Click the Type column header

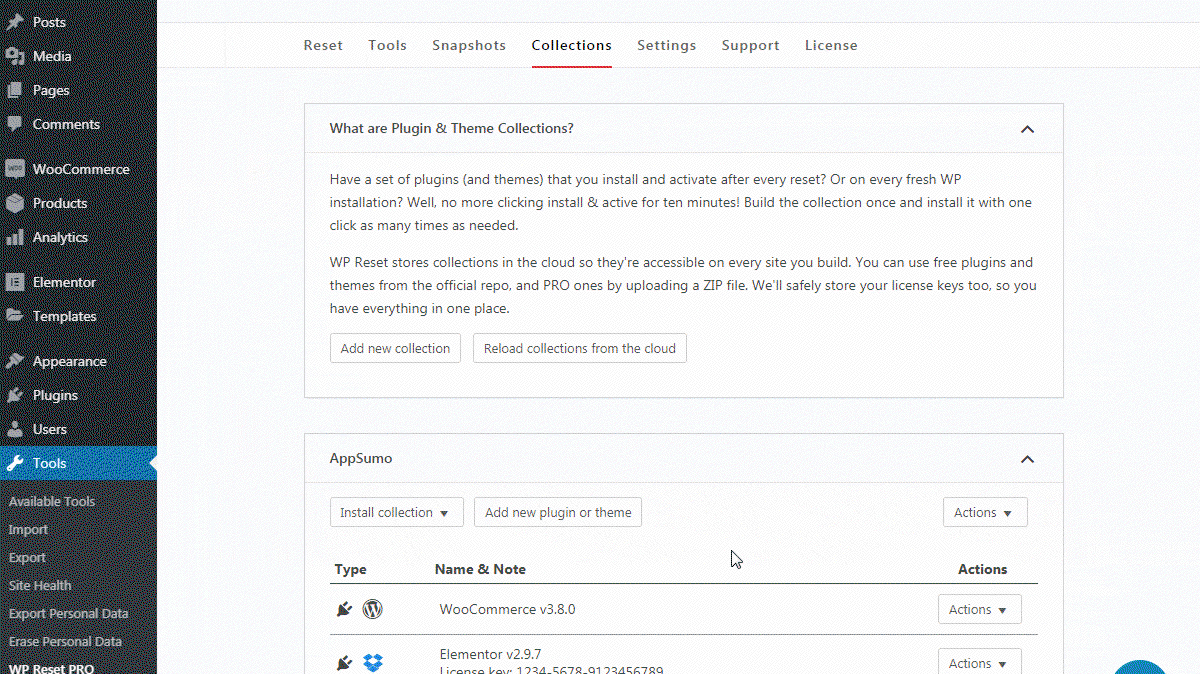351,569
